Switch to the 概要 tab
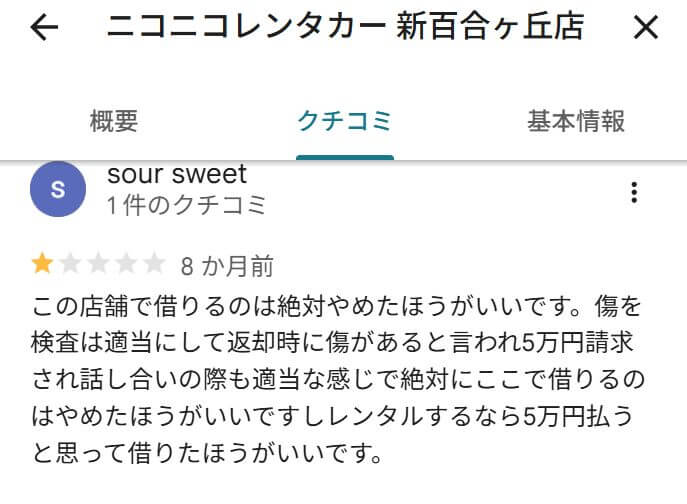687x504 pixels. point(114,122)
